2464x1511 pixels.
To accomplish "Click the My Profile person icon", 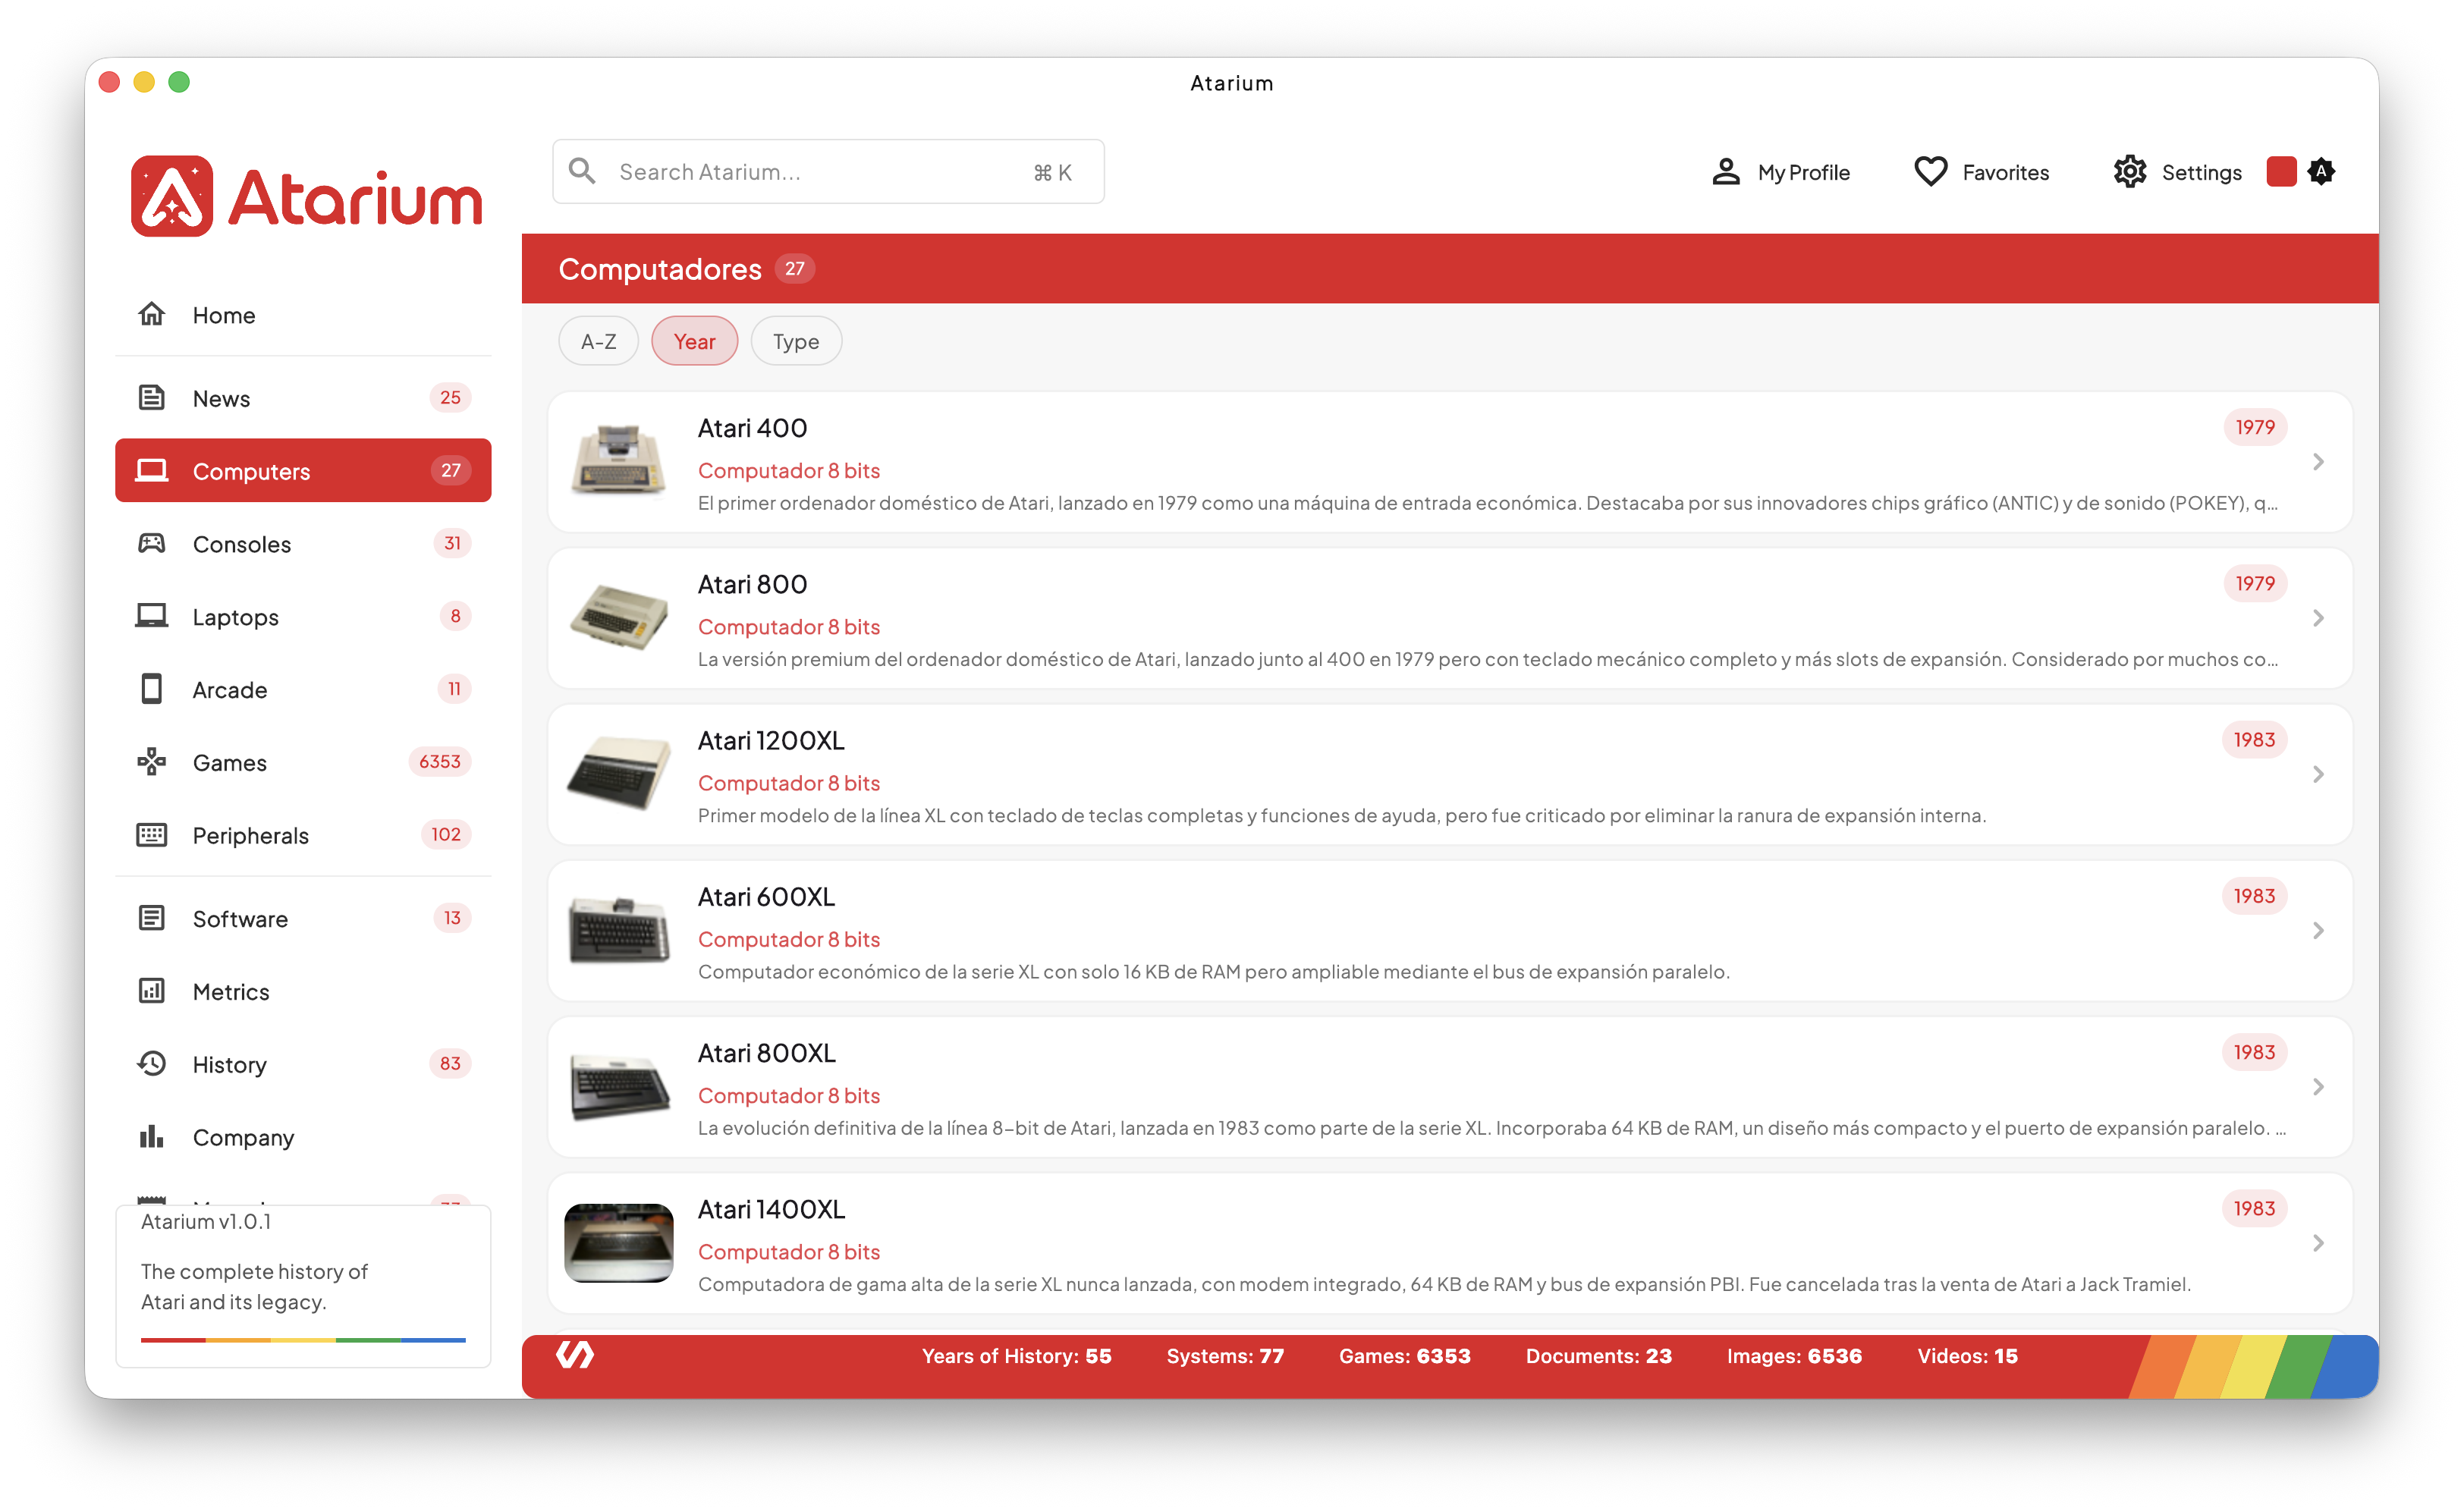I will pos(1725,172).
